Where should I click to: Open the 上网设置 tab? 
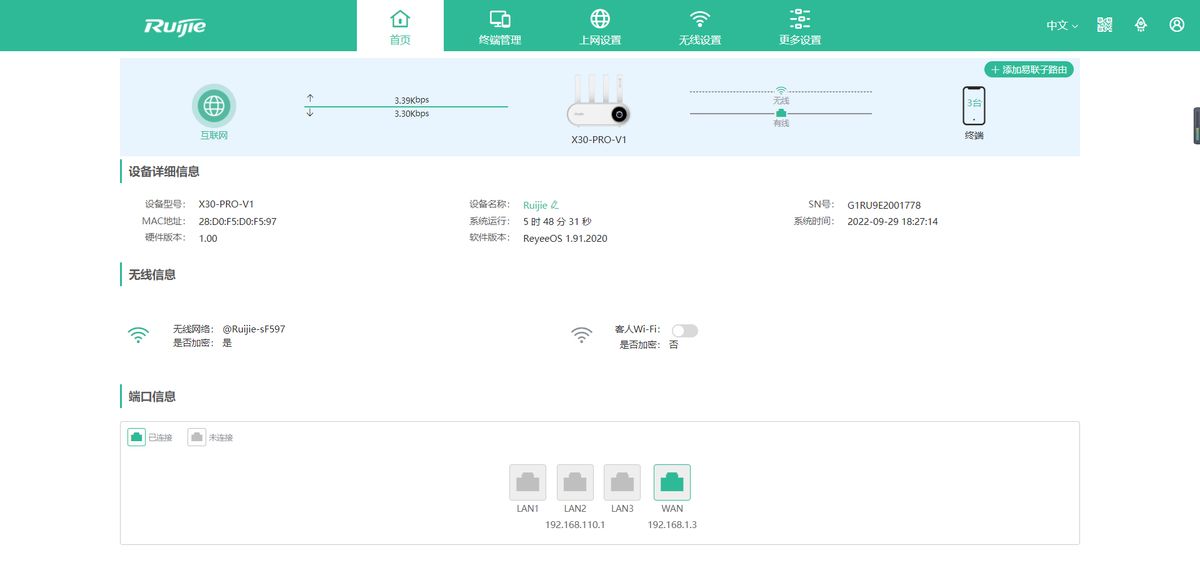click(x=600, y=26)
